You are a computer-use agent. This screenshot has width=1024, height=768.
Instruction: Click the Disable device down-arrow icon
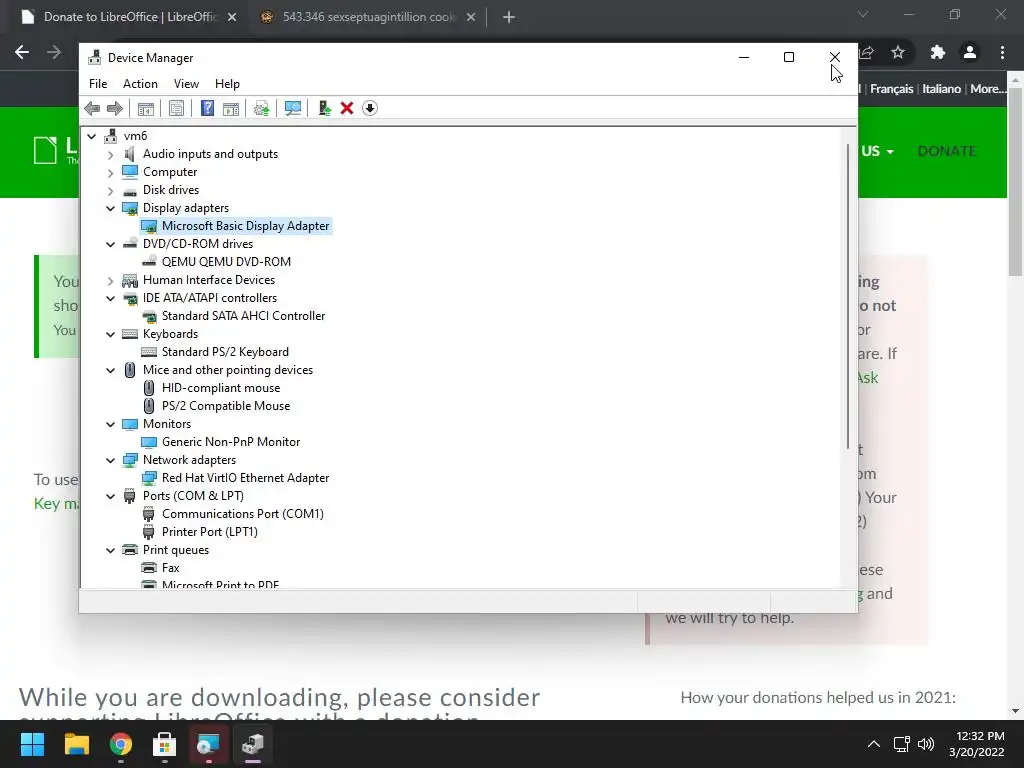coord(370,108)
